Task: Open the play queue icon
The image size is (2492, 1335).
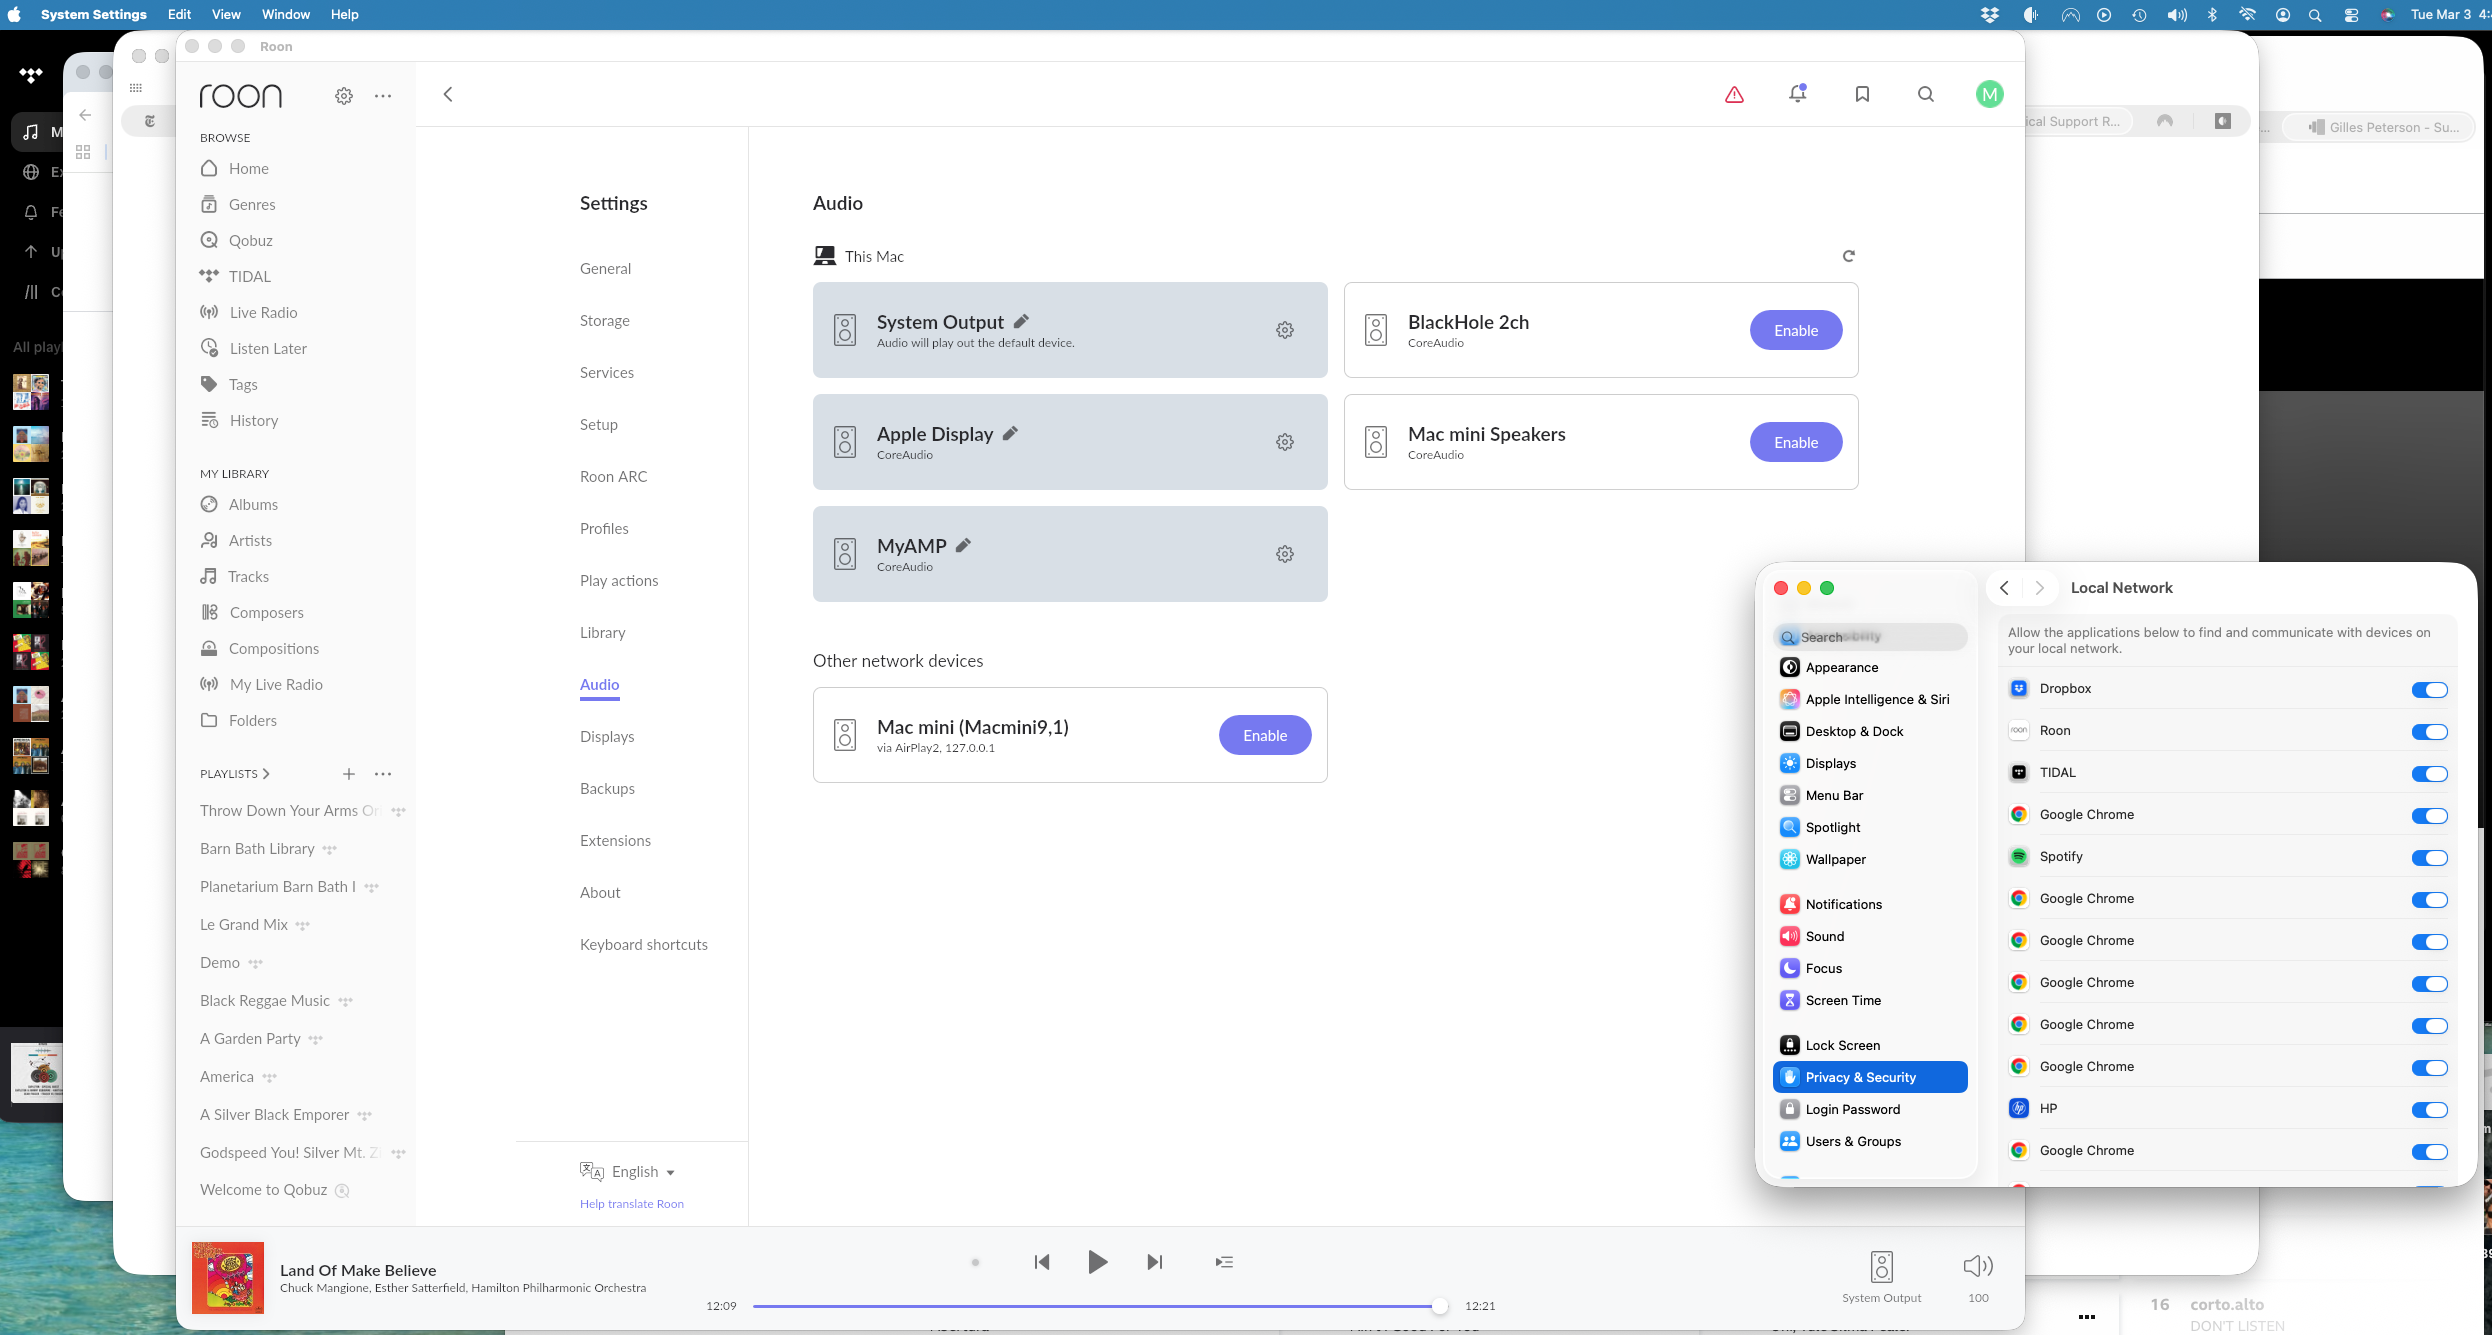Action: (x=1224, y=1262)
